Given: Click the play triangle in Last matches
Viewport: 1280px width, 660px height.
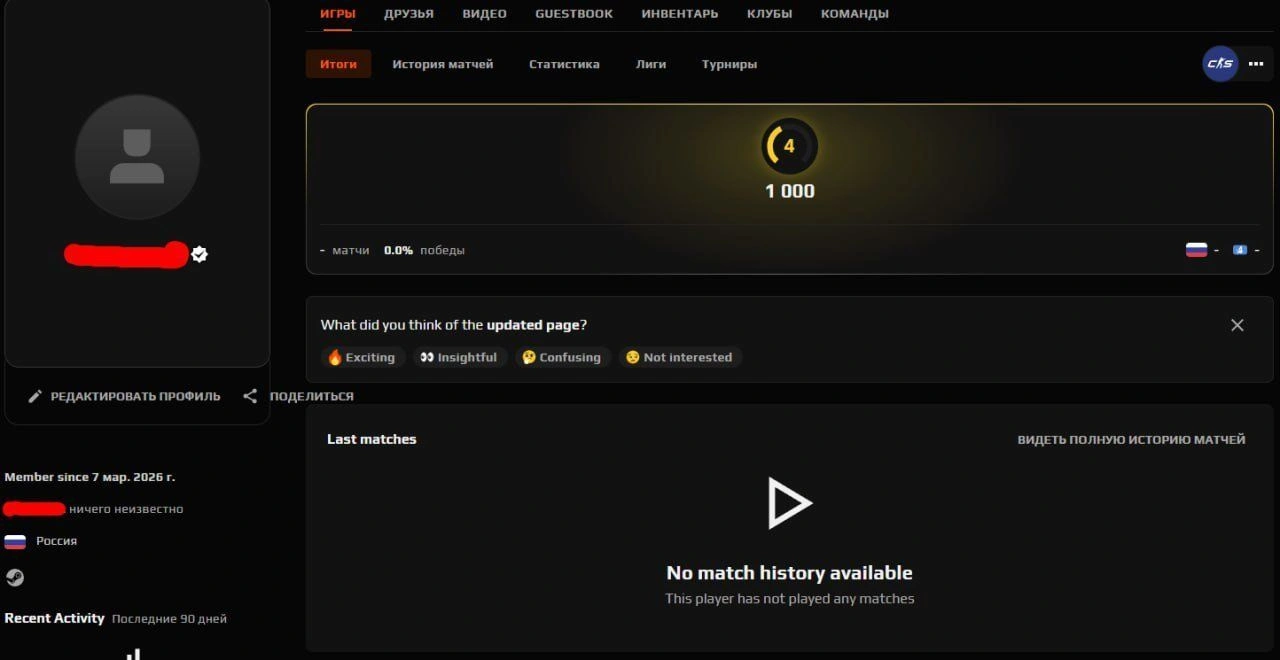Looking at the screenshot, I should pos(789,502).
